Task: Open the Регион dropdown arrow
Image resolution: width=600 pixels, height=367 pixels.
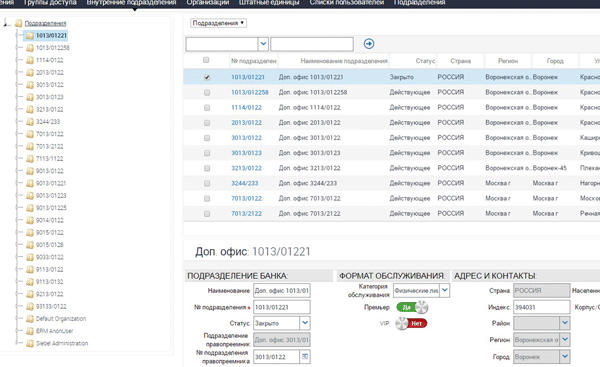Action: coord(565,339)
